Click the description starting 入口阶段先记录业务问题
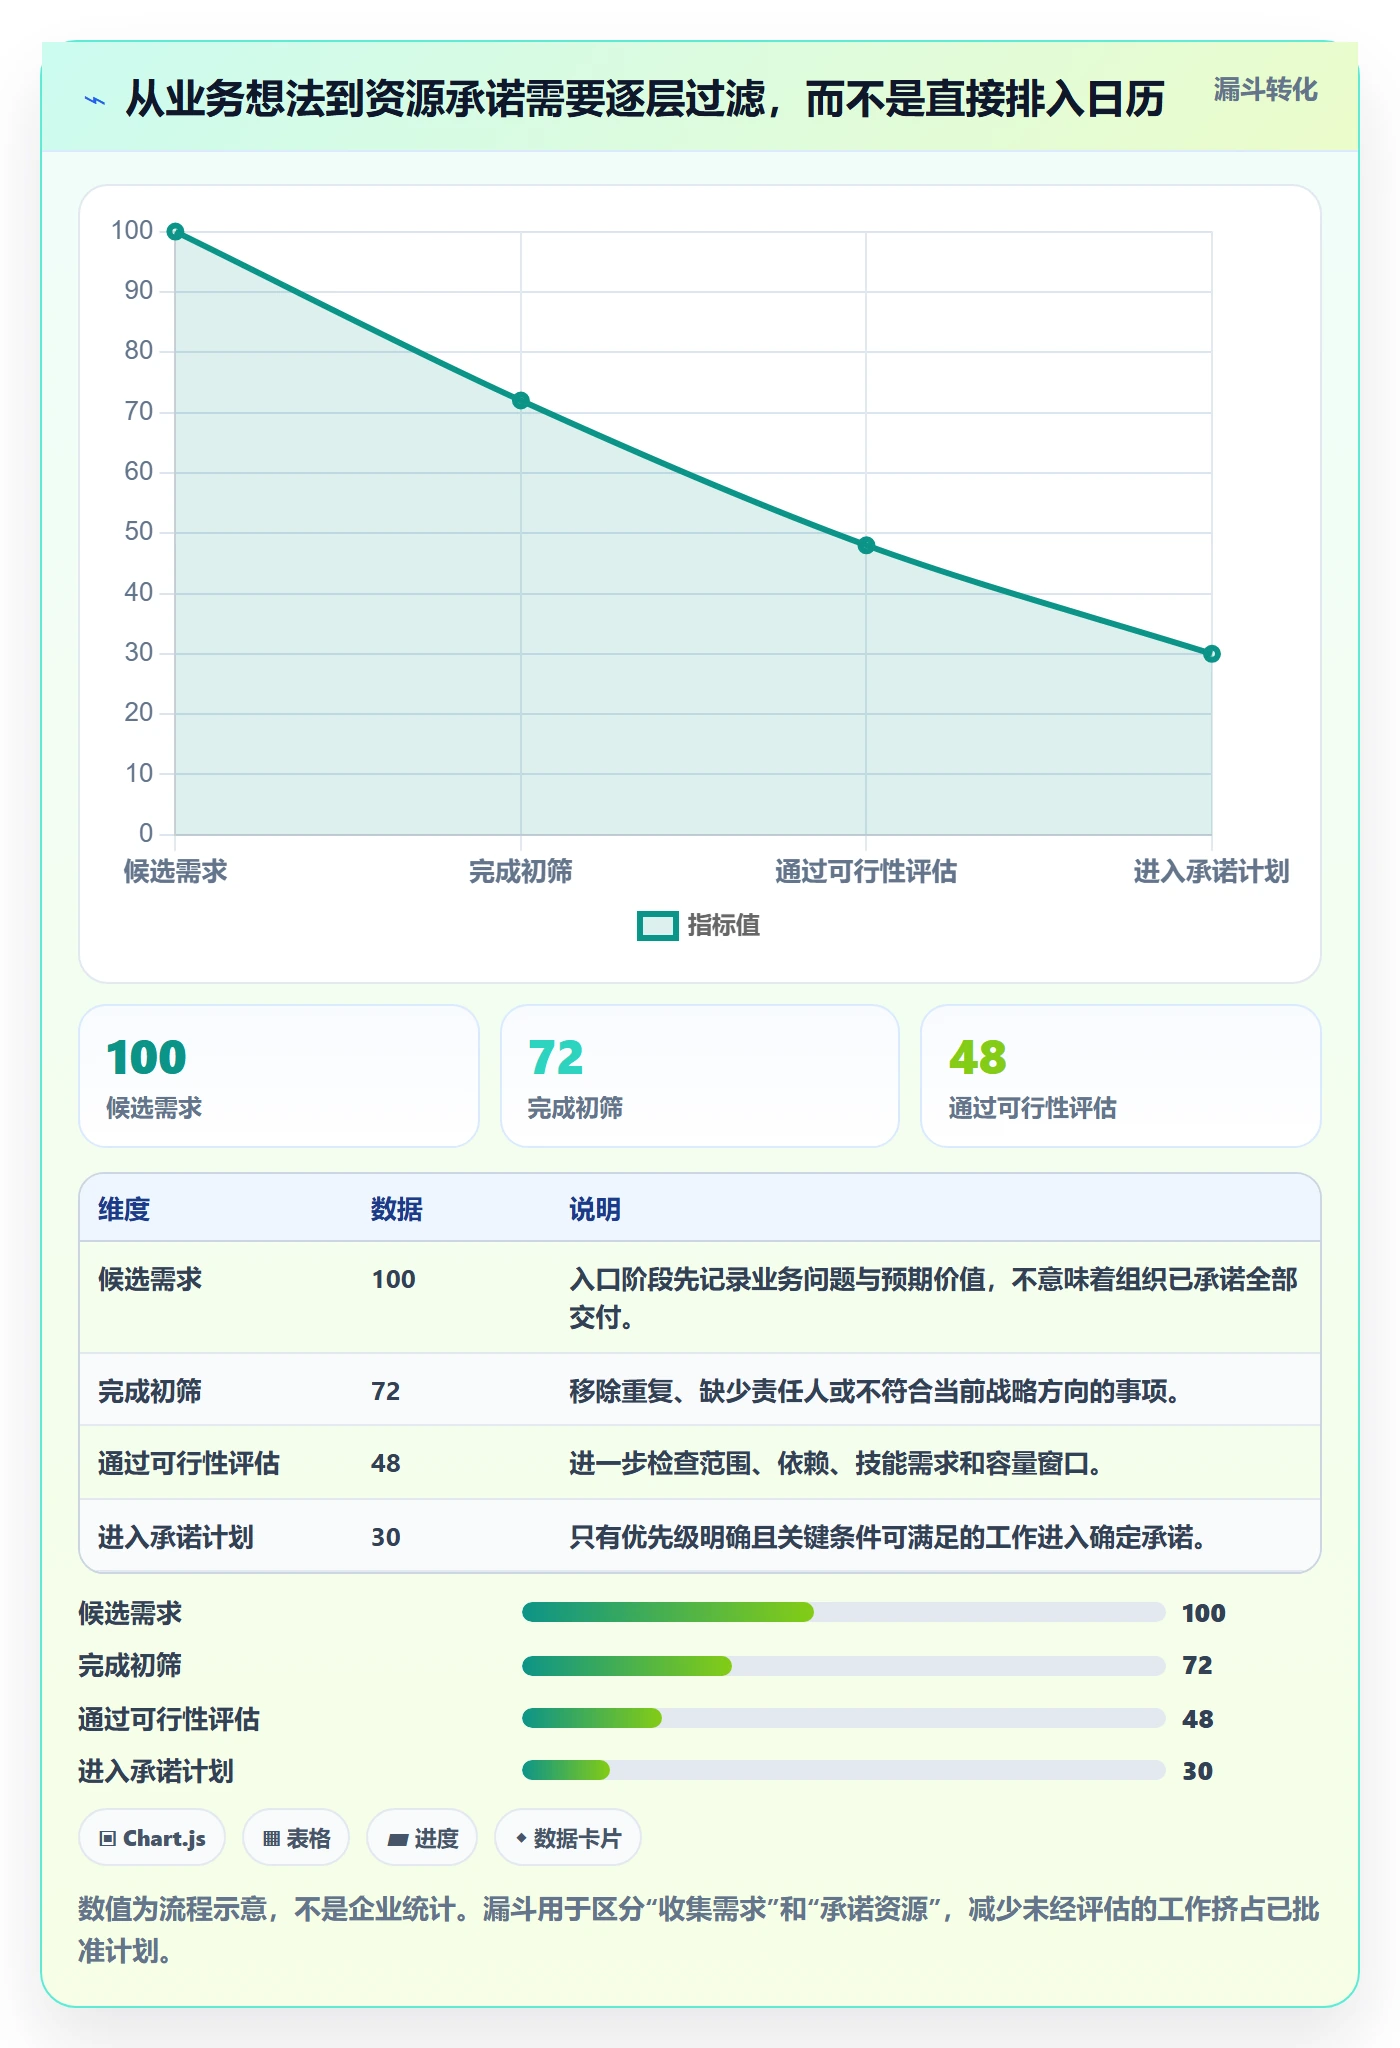This screenshot has height=2048, width=1400. pos(933,1298)
